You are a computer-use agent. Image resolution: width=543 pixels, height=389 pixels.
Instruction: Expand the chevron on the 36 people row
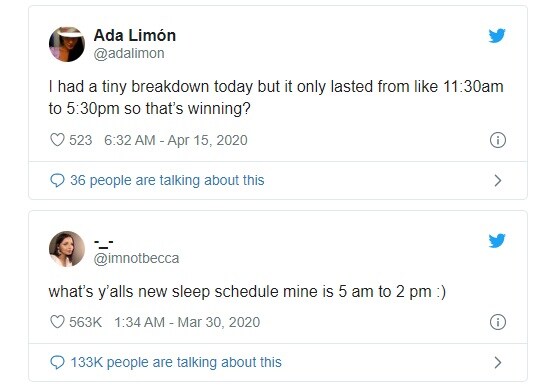click(x=498, y=180)
